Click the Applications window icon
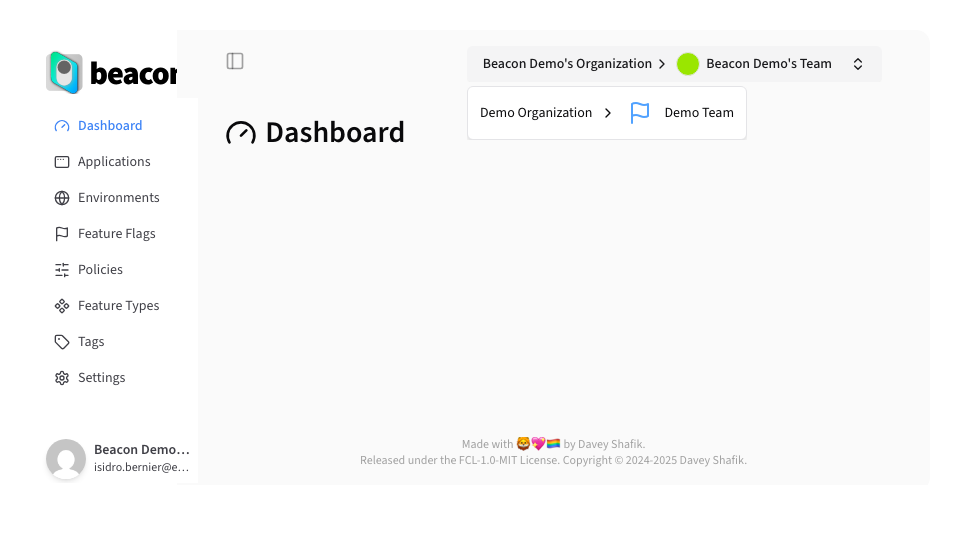This screenshot has height=533, width=972. pyautogui.click(x=62, y=162)
